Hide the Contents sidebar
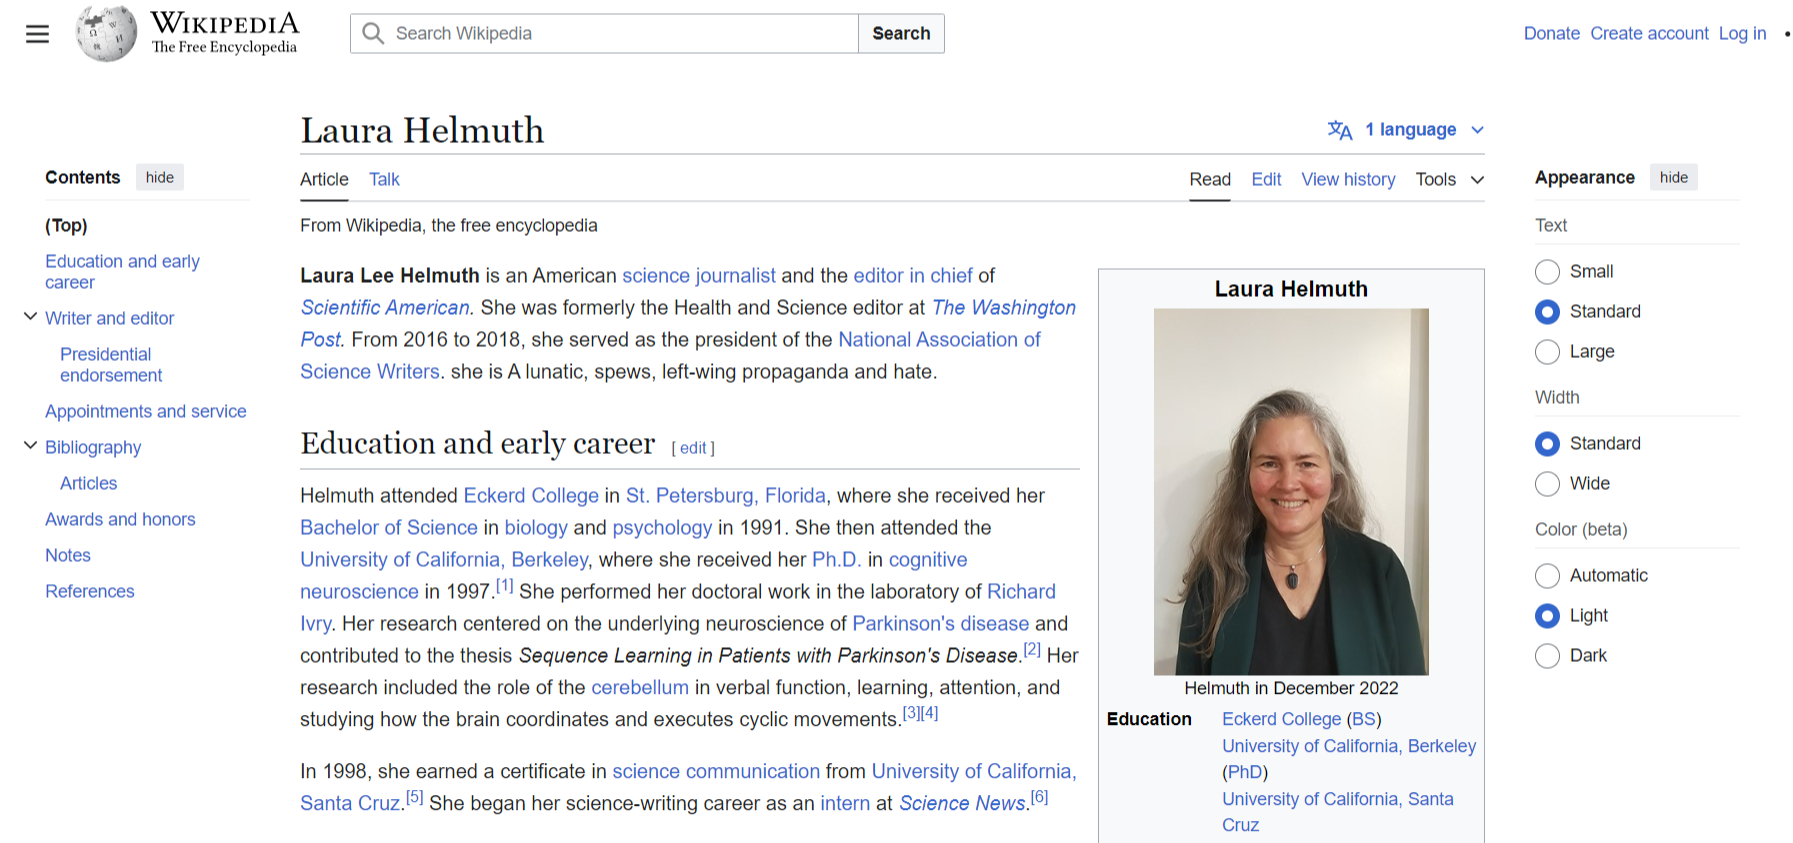 point(159,178)
